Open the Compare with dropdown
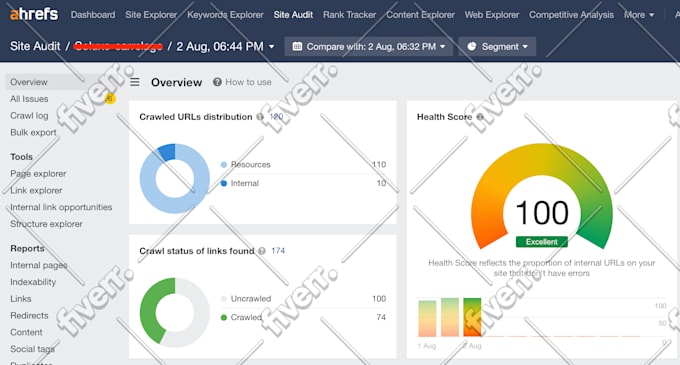680x365 pixels. click(x=369, y=46)
